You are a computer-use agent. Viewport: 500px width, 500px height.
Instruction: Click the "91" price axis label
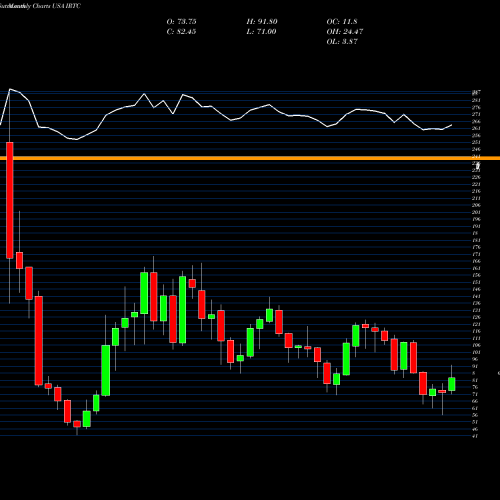(x=475, y=366)
